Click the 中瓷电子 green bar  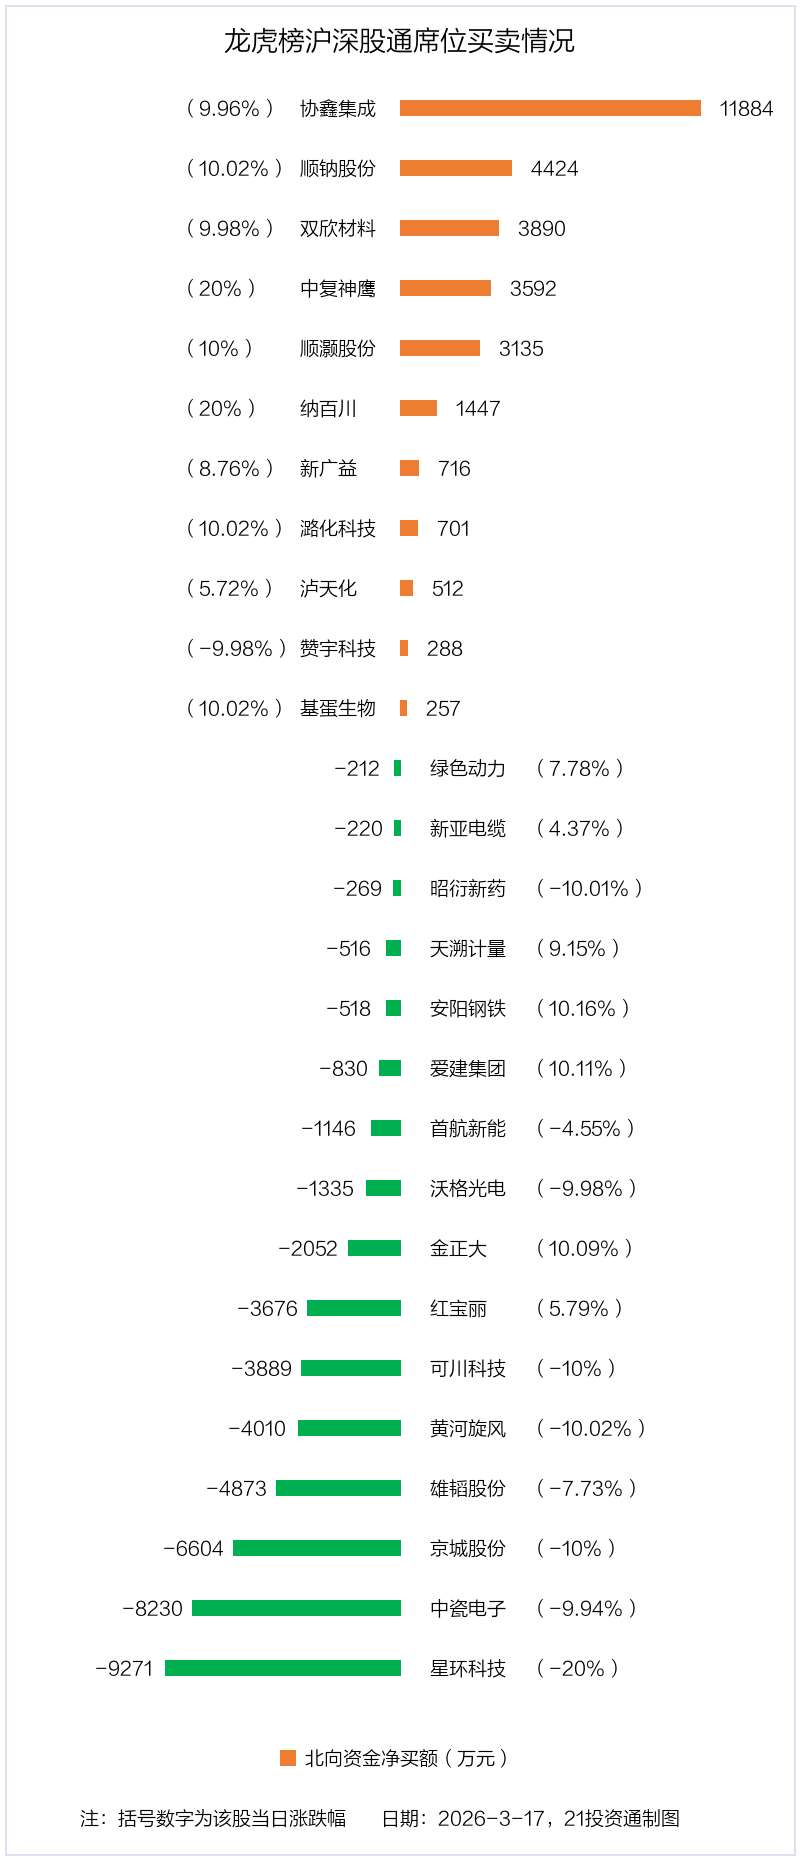pyautogui.click(x=296, y=1608)
